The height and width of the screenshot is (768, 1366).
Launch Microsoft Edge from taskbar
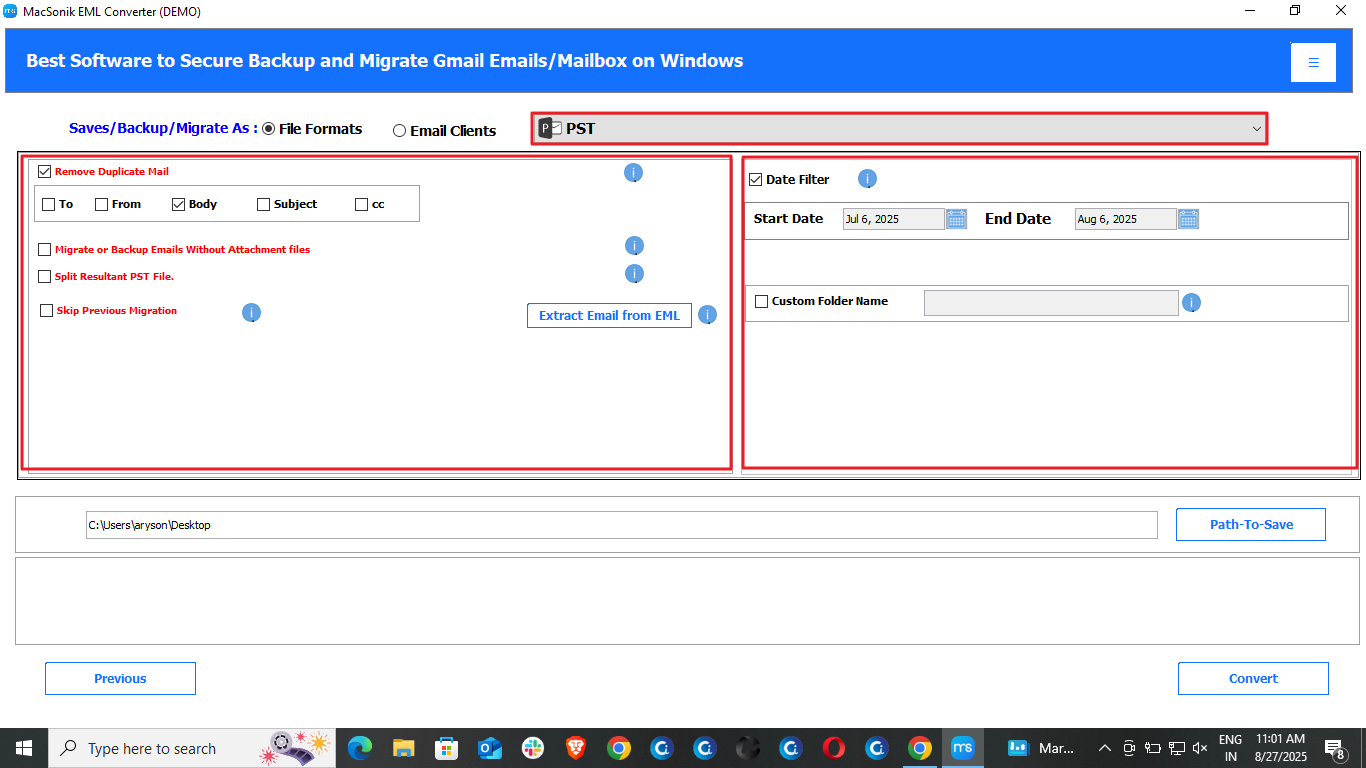point(360,748)
